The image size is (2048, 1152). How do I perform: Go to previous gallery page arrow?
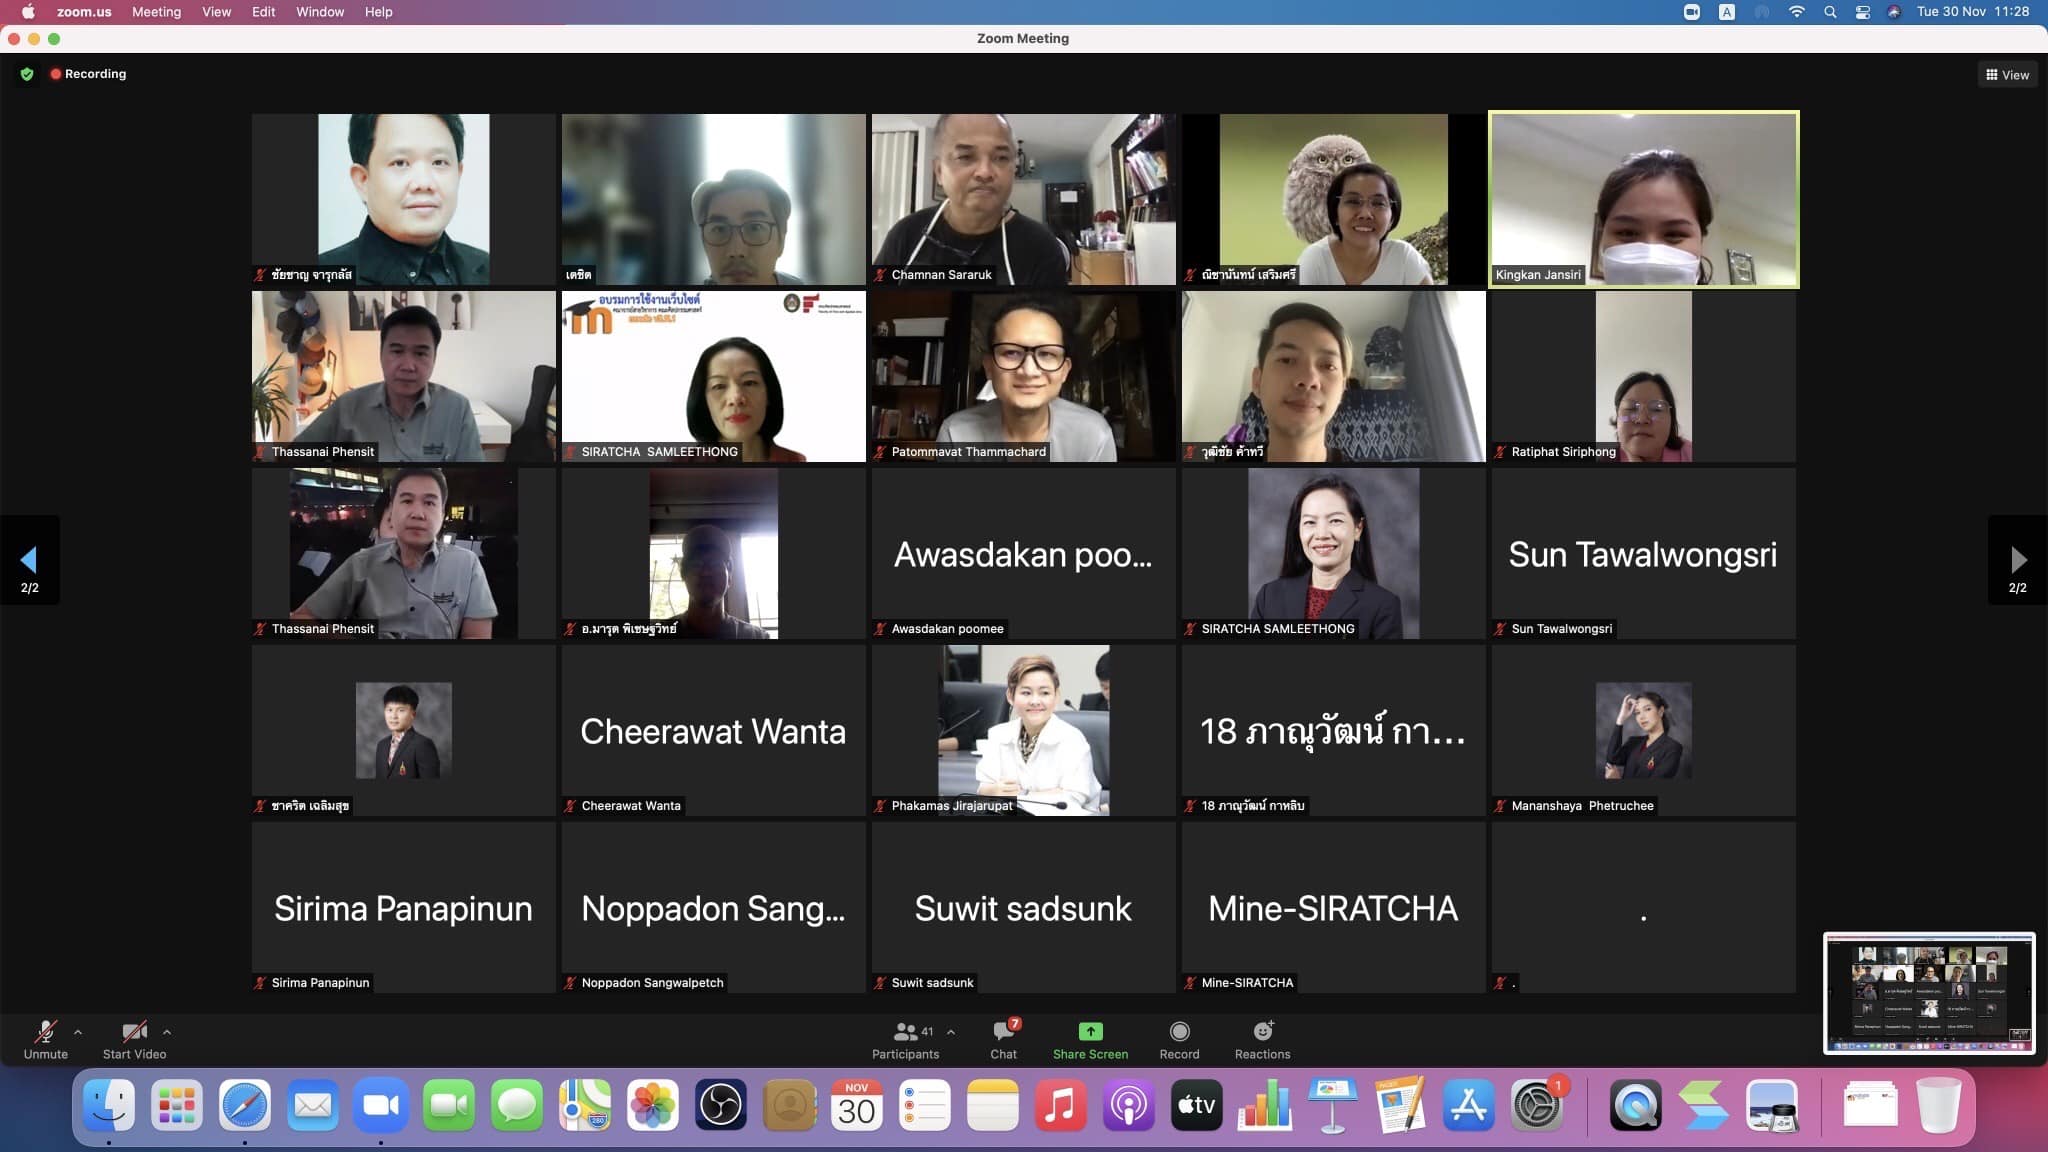coord(29,560)
